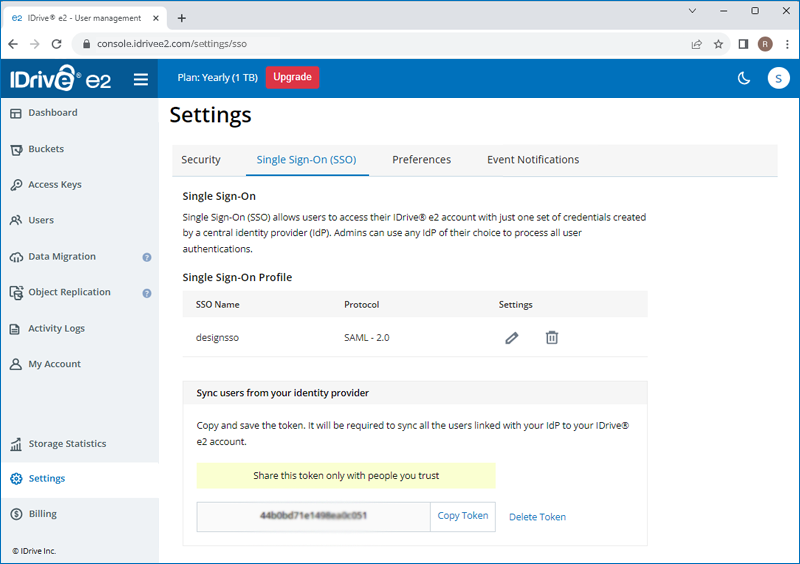Image resolution: width=800 pixels, height=564 pixels.
Task: Open Storage Statistics in sidebar
Action: coord(67,444)
